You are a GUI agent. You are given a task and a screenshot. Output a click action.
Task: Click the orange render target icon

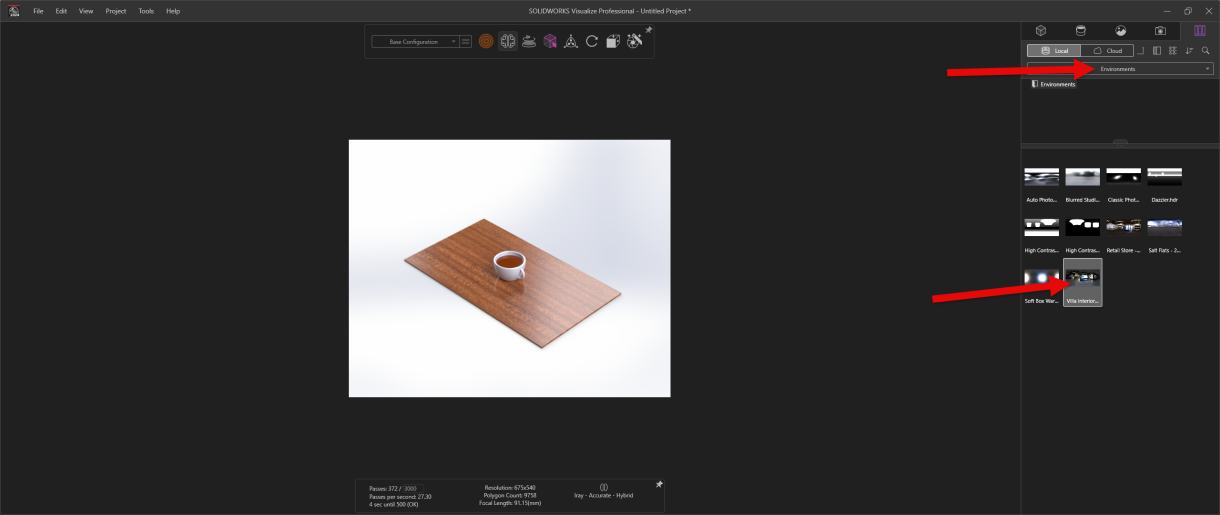coord(486,42)
